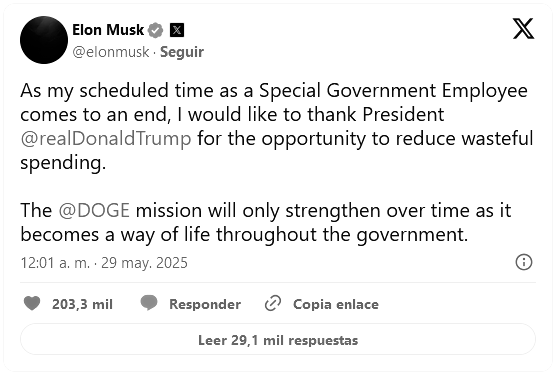The width and height of the screenshot is (556, 375).
Task: Click the 203,3 mil likes count
Action: (82, 304)
